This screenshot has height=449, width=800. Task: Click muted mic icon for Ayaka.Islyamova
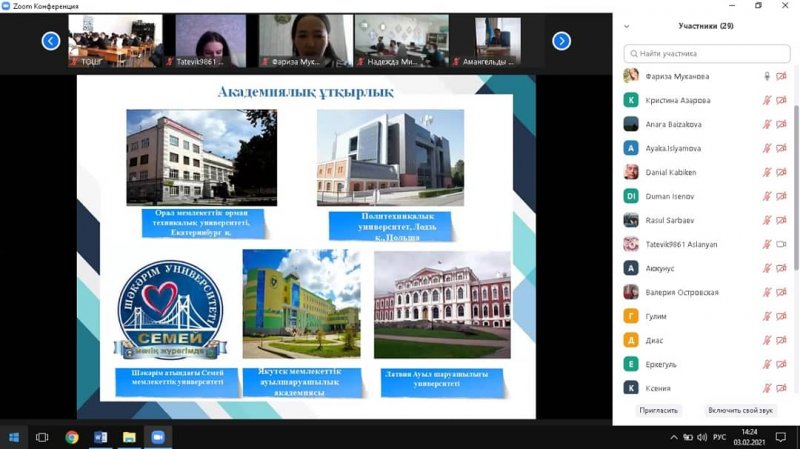(x=766, y=148)
